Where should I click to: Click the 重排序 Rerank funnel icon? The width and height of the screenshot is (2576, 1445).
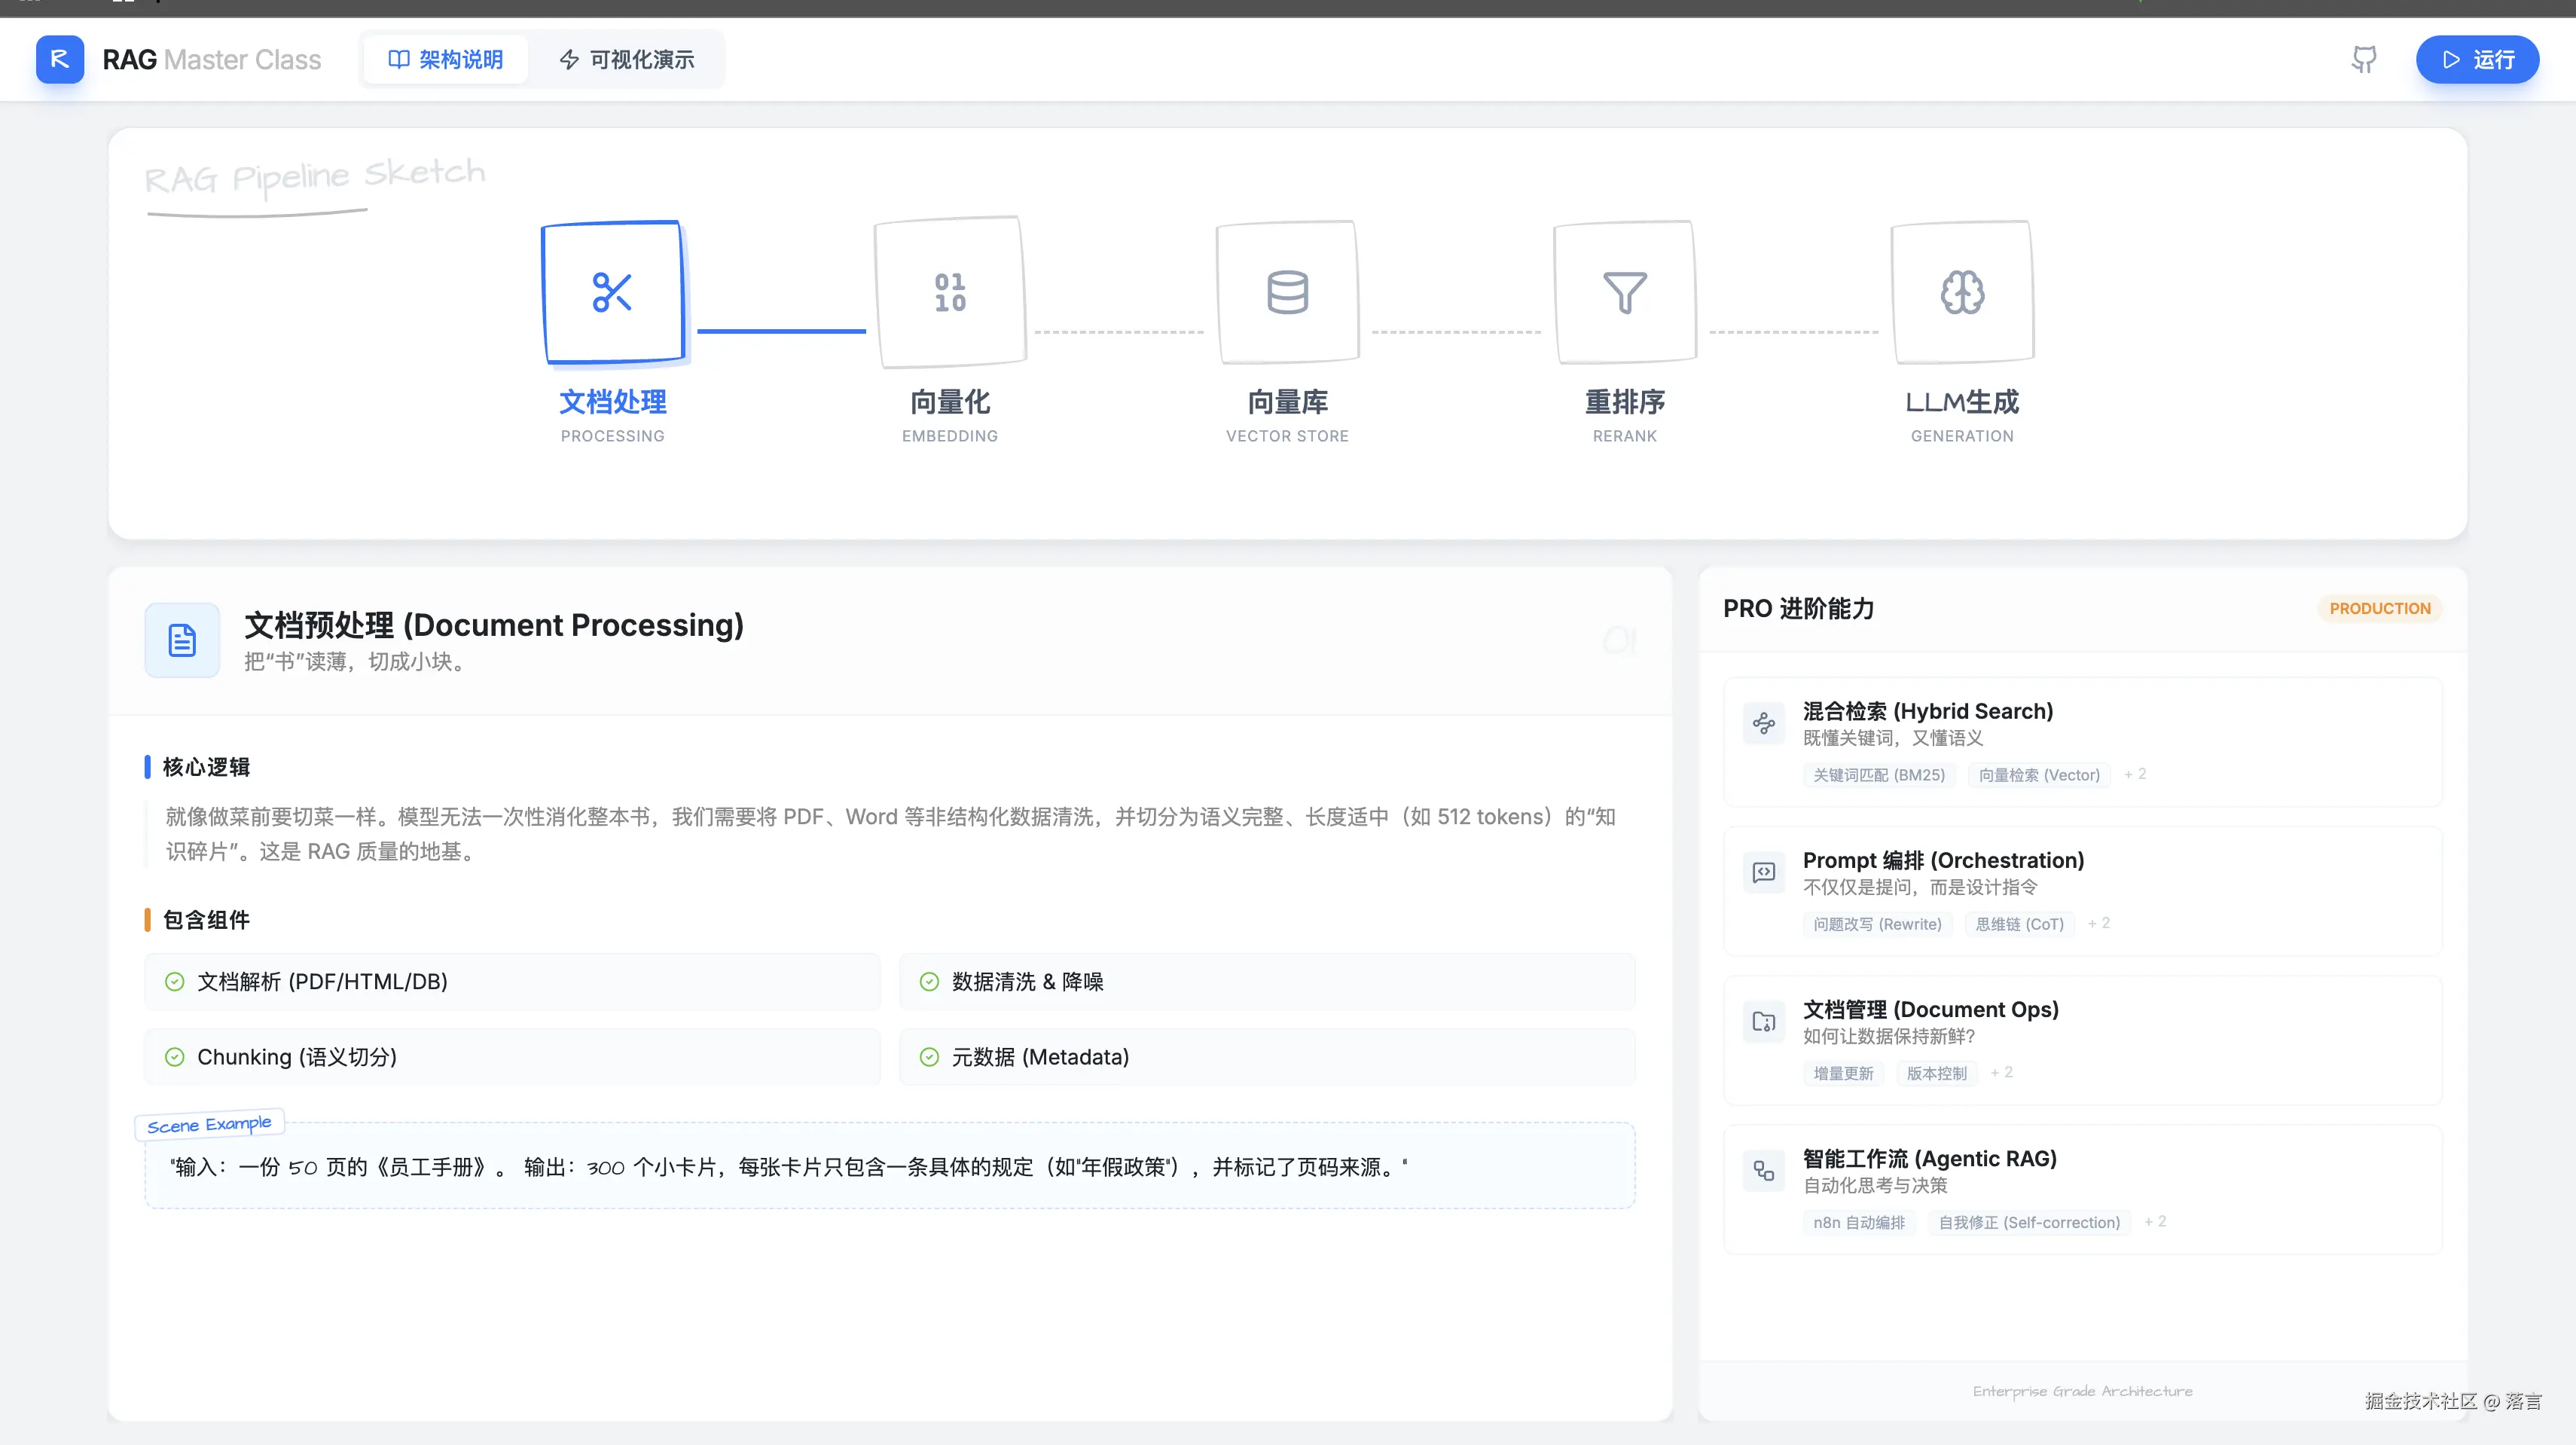tap(1624, 291)
